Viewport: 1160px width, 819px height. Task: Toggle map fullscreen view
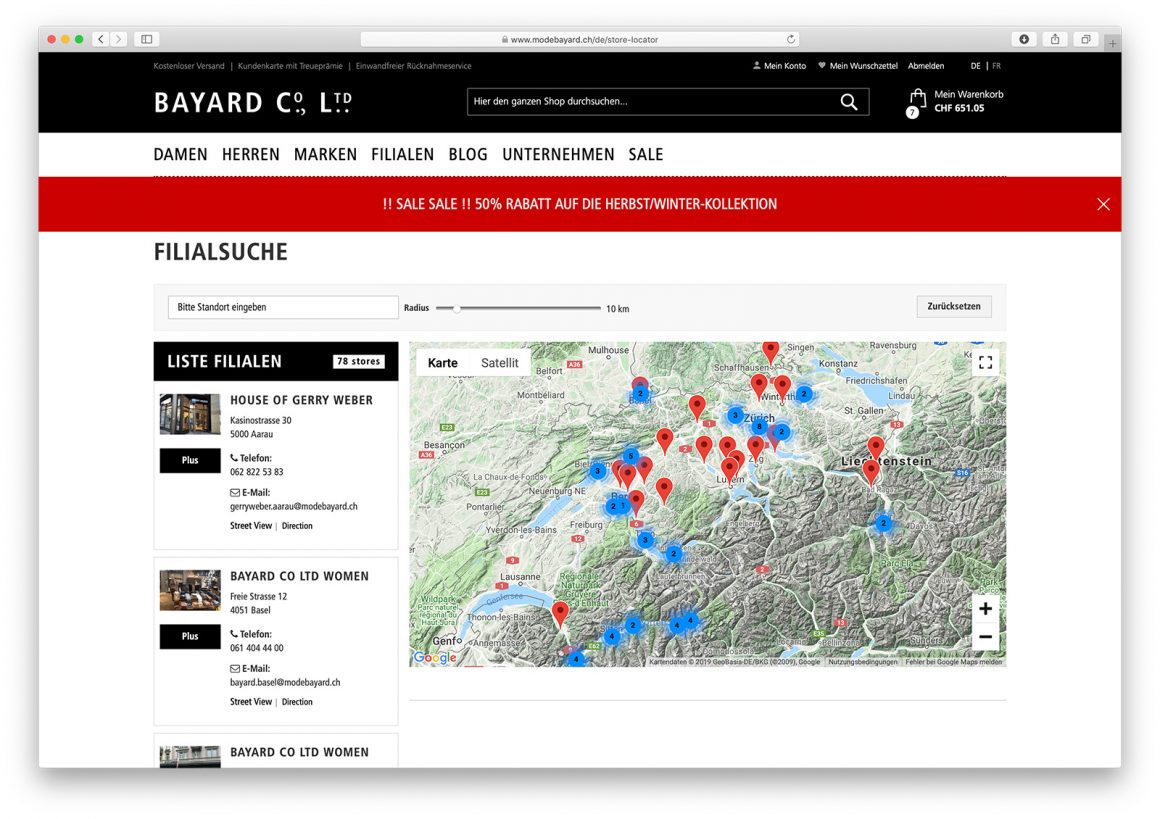[x=985, y=363]
